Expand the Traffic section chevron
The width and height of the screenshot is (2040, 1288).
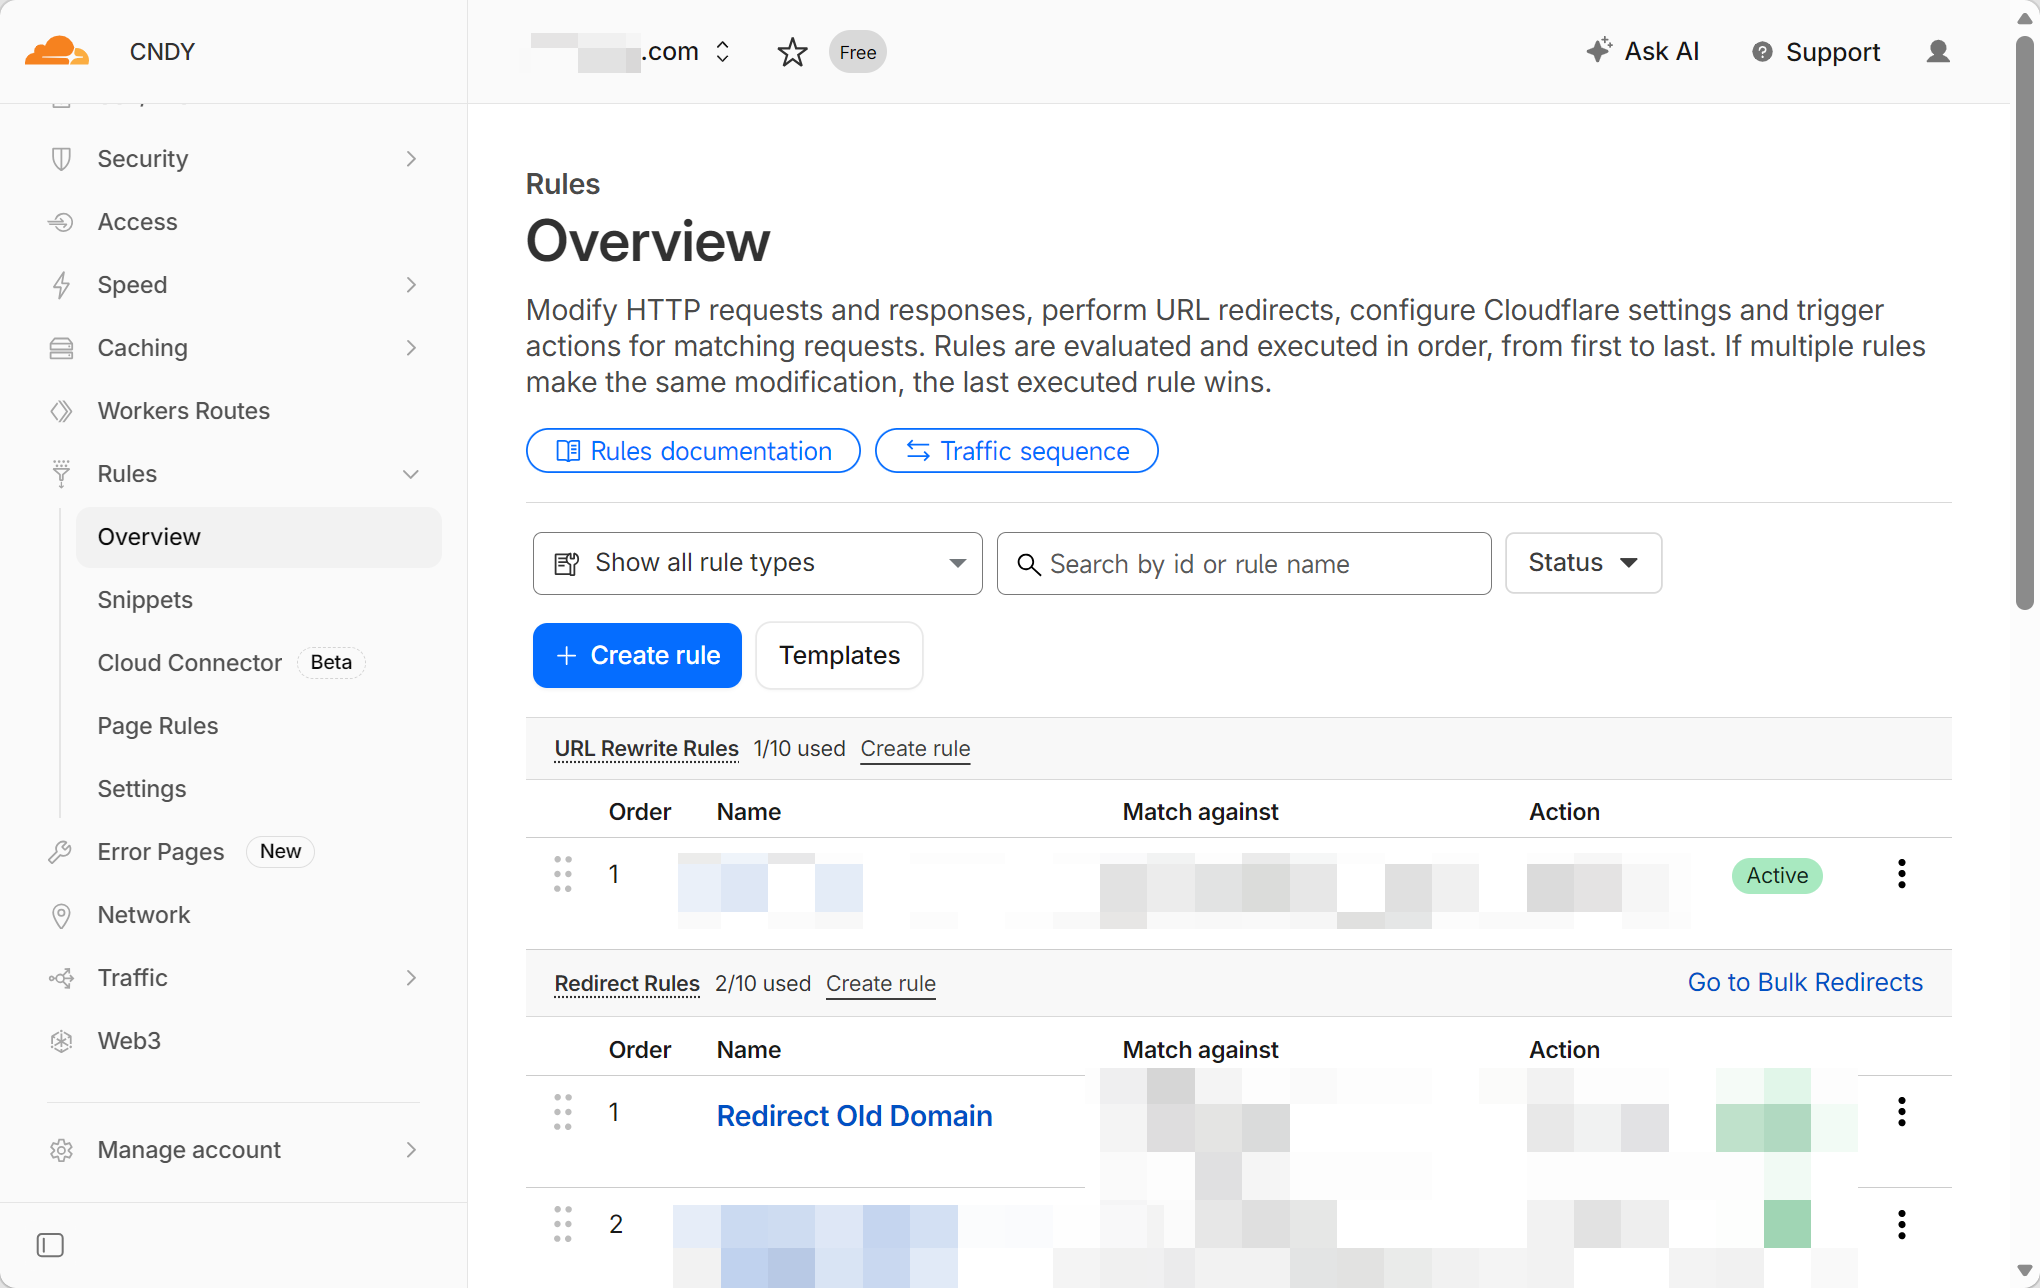[x=411, y=978]
